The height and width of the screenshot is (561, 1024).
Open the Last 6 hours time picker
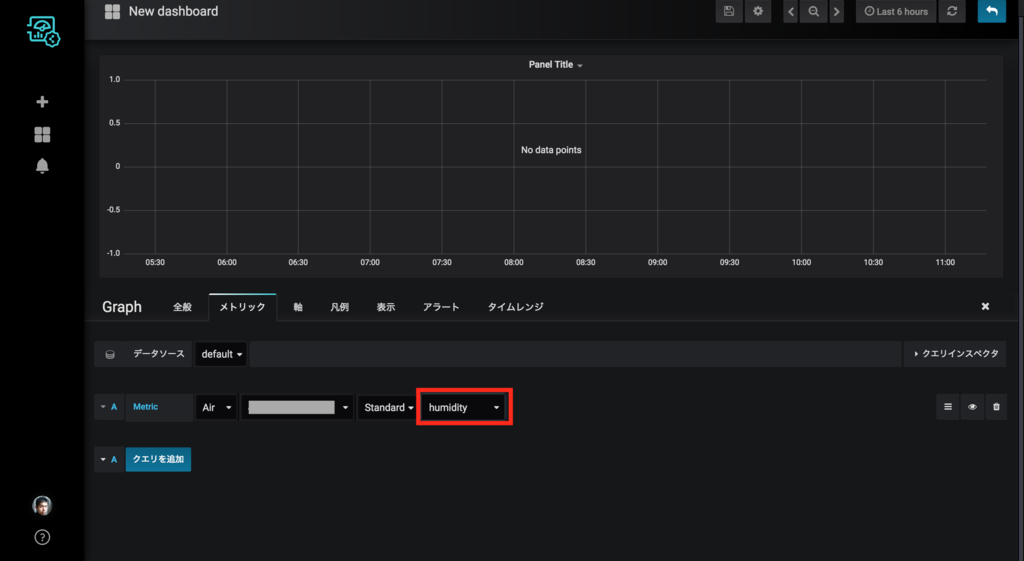[896, 11]
